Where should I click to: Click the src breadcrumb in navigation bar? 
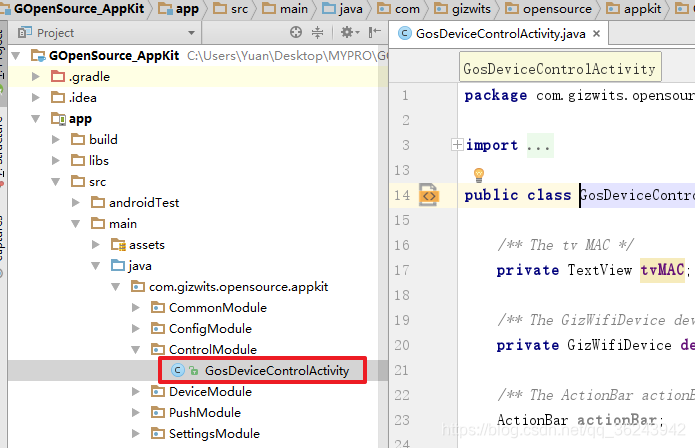230,9
